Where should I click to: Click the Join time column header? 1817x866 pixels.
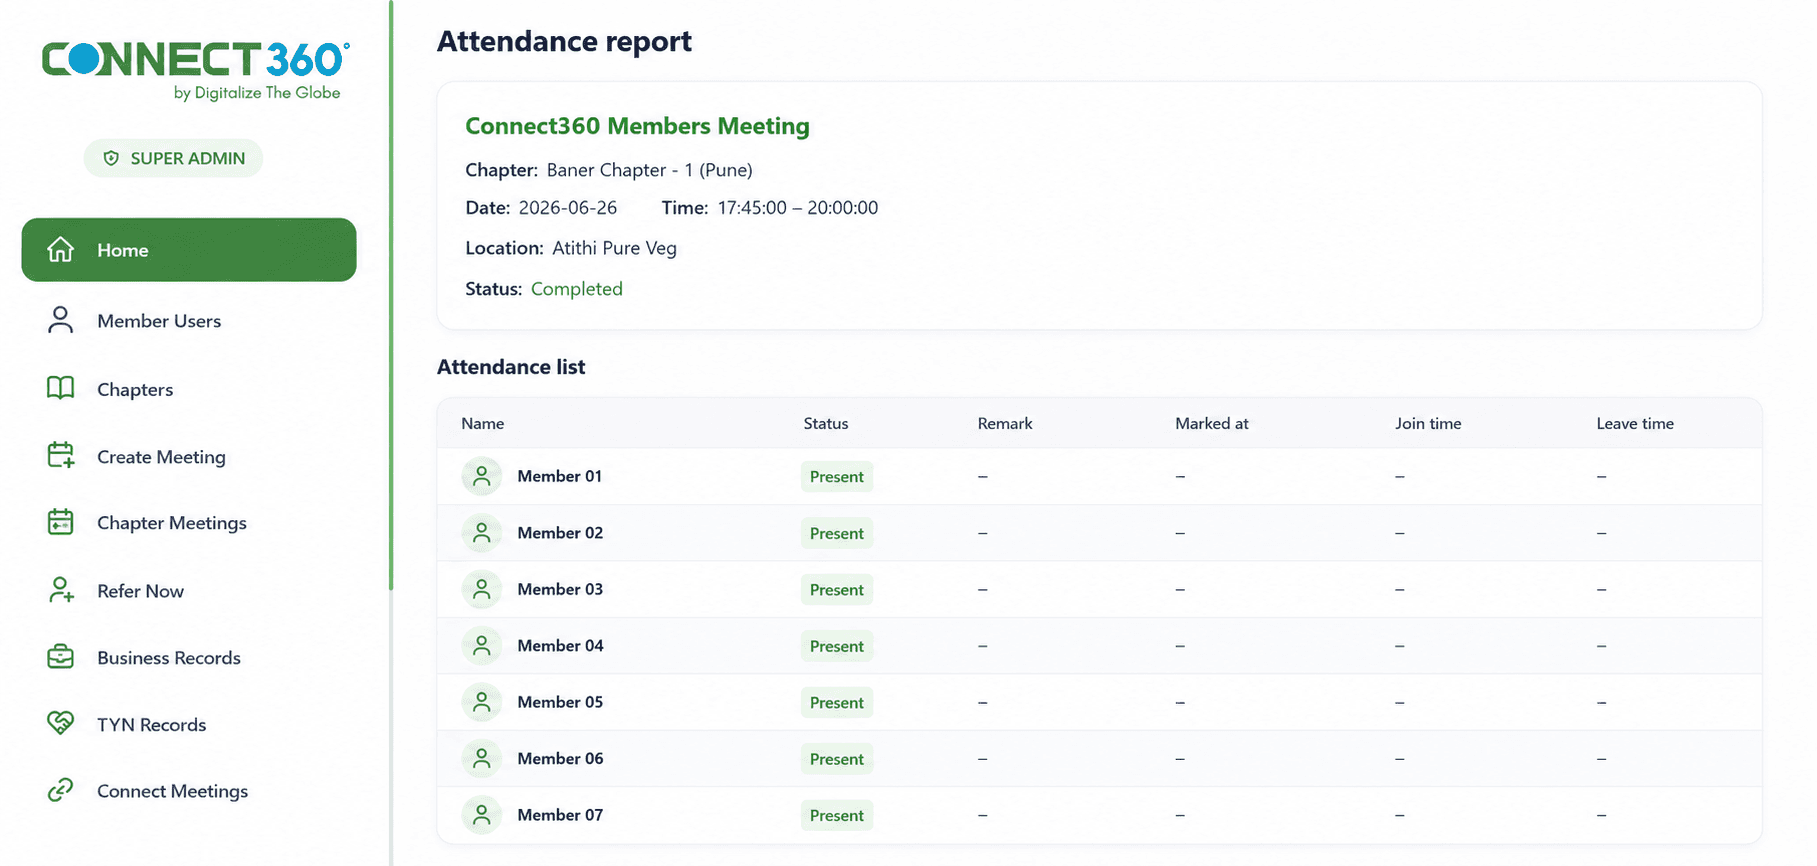[1428, 424]
